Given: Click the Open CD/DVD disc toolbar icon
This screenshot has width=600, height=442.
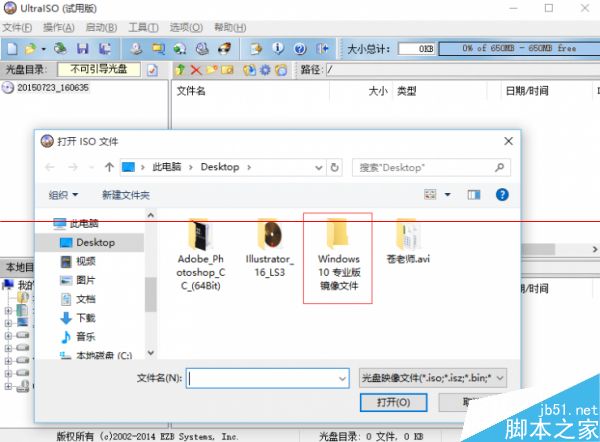Looking at the screenshot, I should coord(60,49).
